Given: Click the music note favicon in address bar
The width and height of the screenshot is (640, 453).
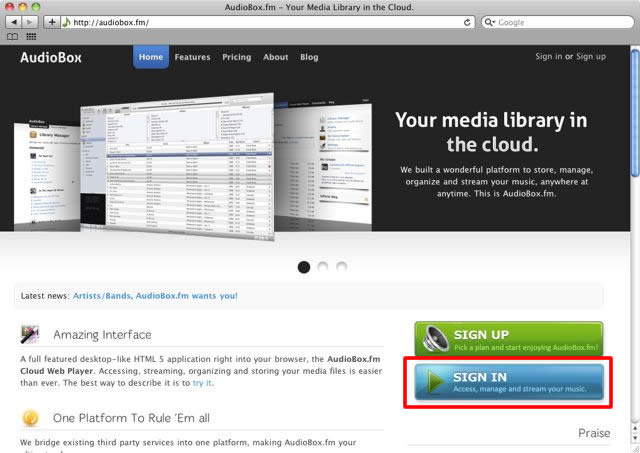Looking at the screenshot, I should 67,22.
